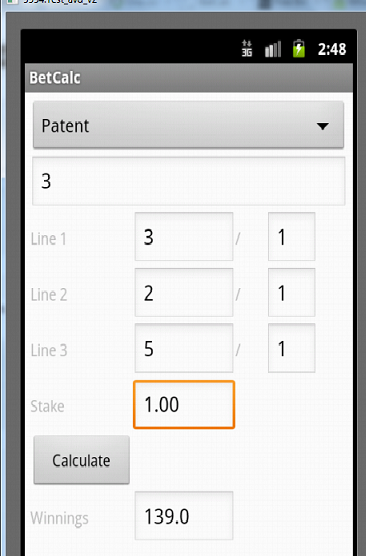Click the Line 3 denominator field
This screenshot has width=366, height=556.
tap(292, 348)
